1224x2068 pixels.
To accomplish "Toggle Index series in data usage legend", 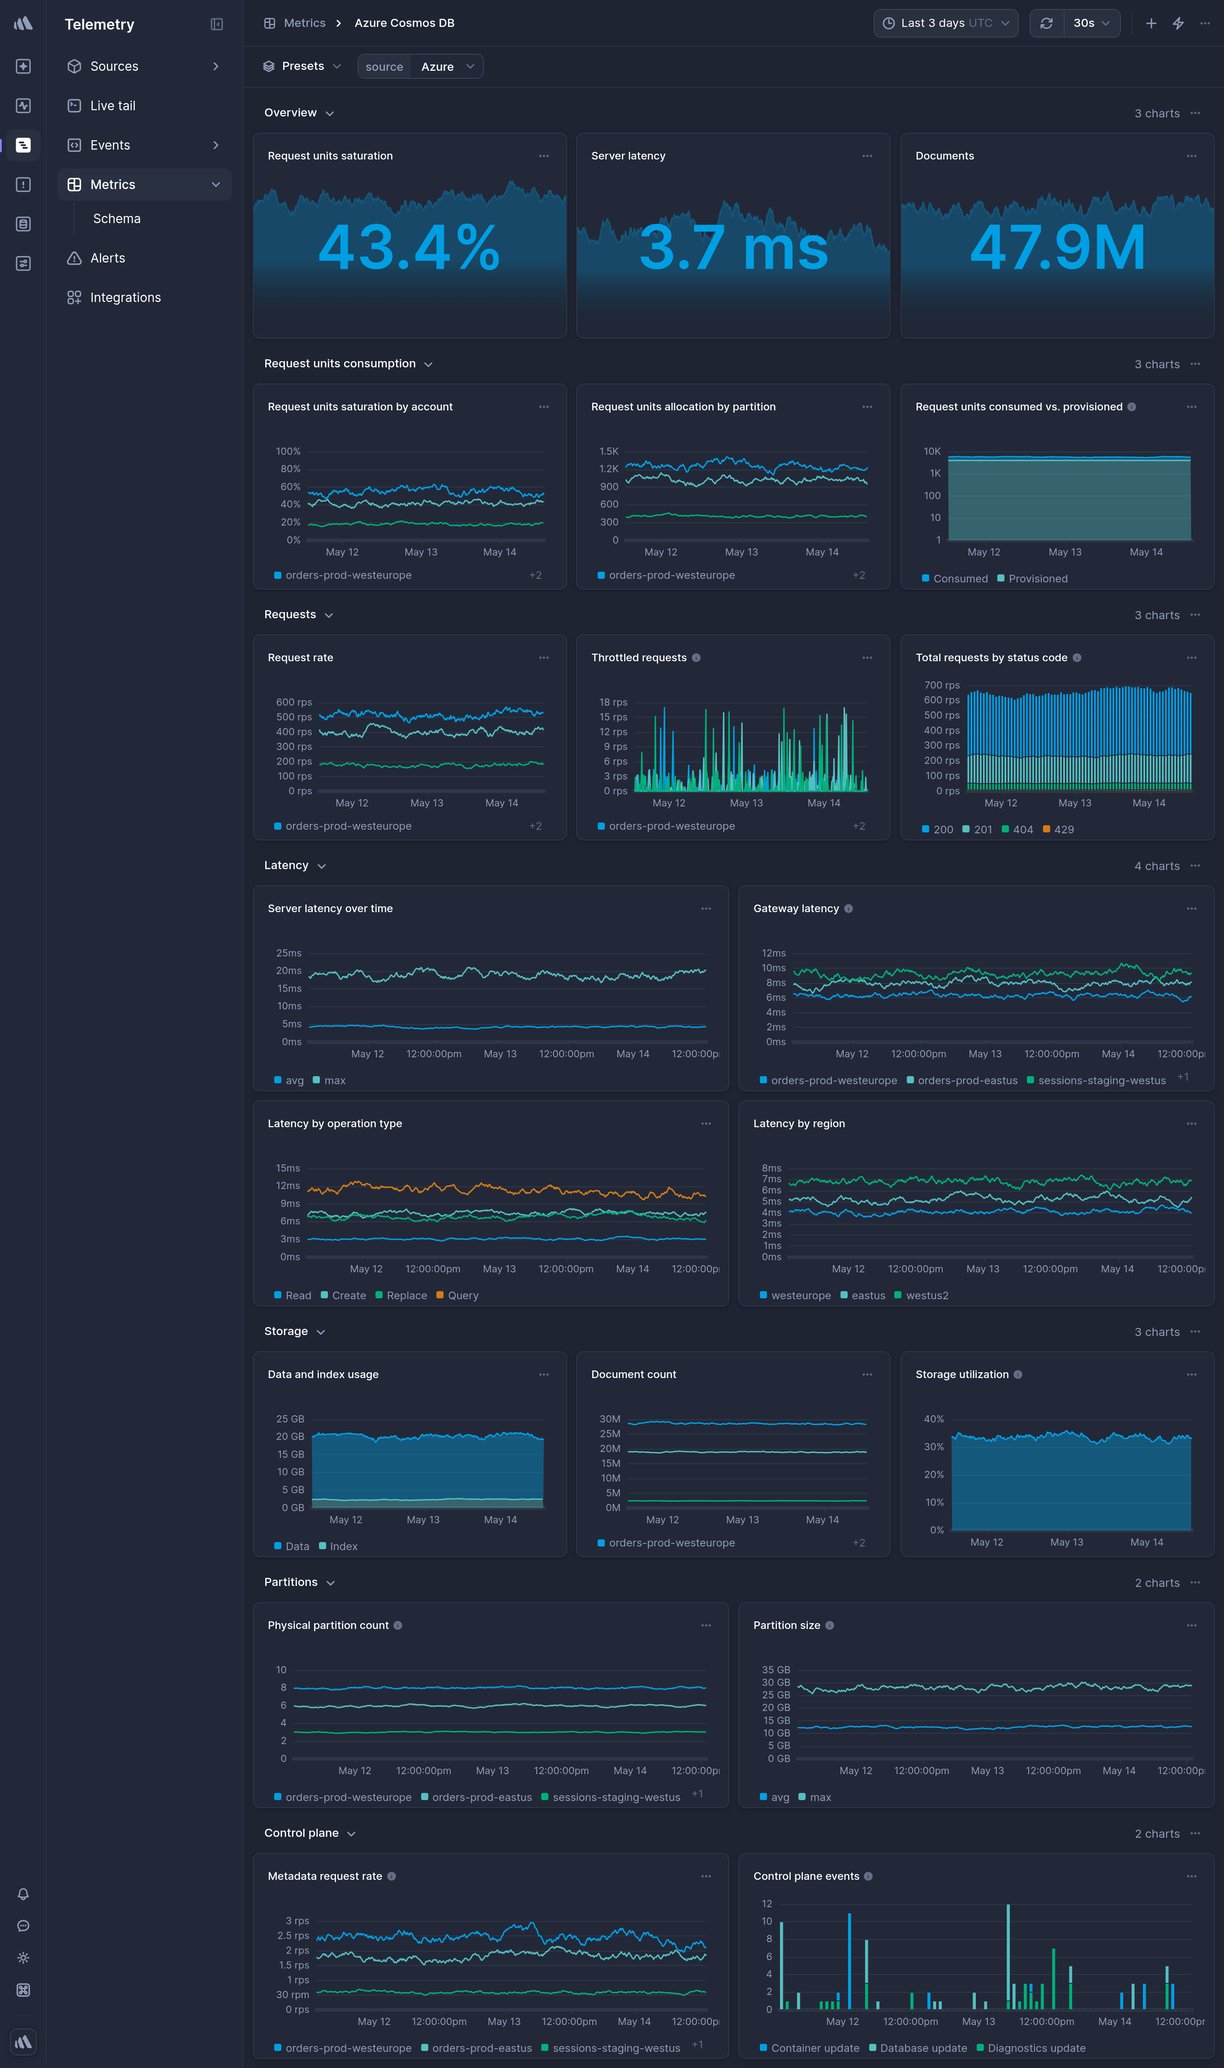I will (338, 1547).
